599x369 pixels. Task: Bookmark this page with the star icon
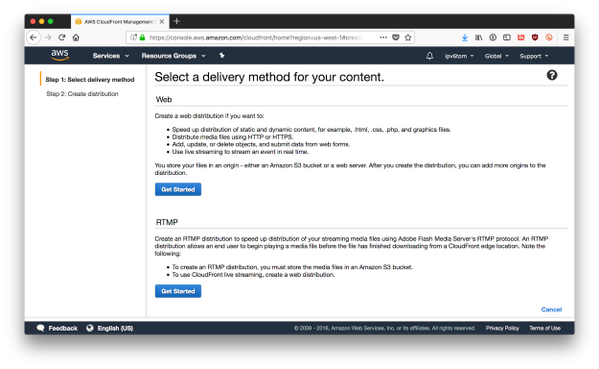(408, 37)
